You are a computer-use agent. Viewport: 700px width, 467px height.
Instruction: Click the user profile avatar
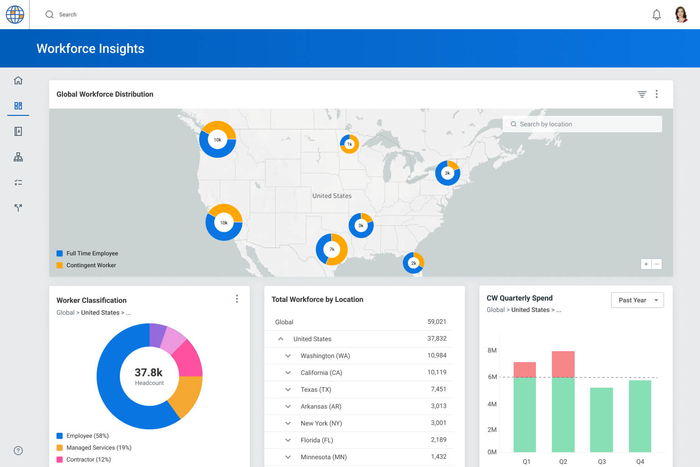[681, 15]
